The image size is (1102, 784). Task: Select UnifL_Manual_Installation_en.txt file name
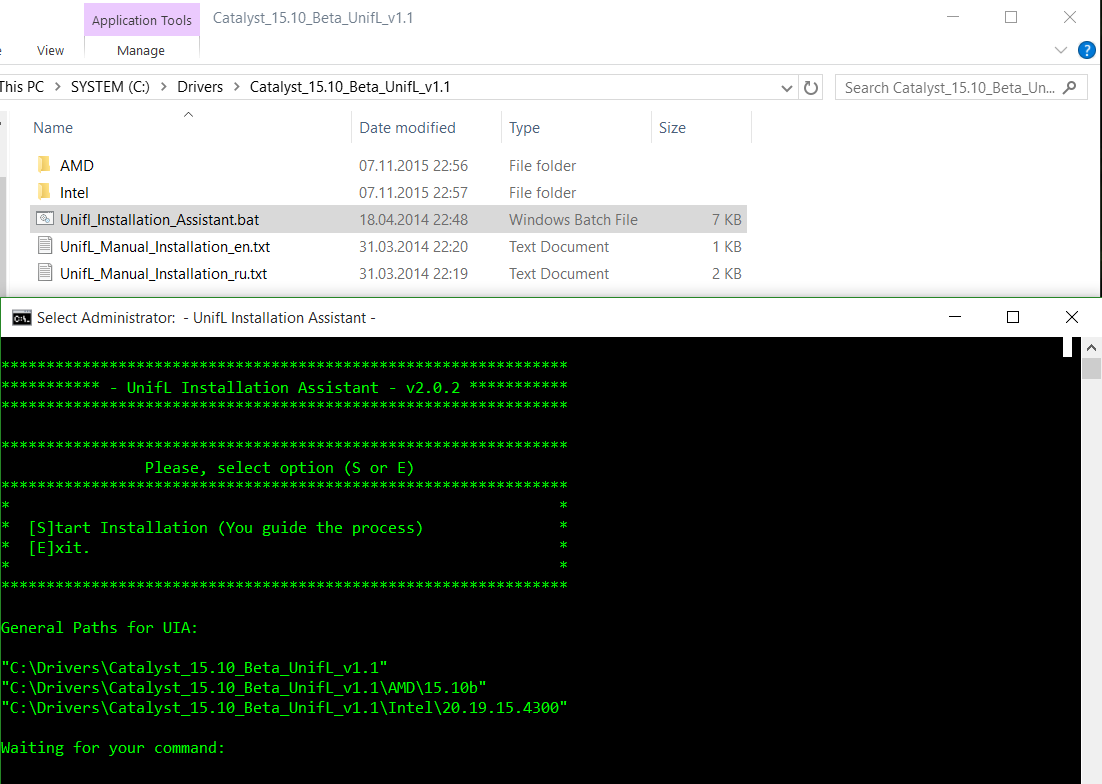click(x=165, y=246)
